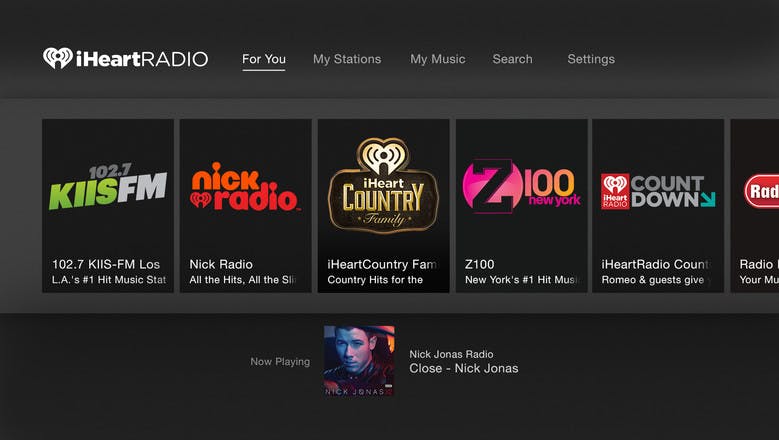The width and height of the screenshot is (779, 440).
Task: Open the Settings tab
Action: pos(591,59)
